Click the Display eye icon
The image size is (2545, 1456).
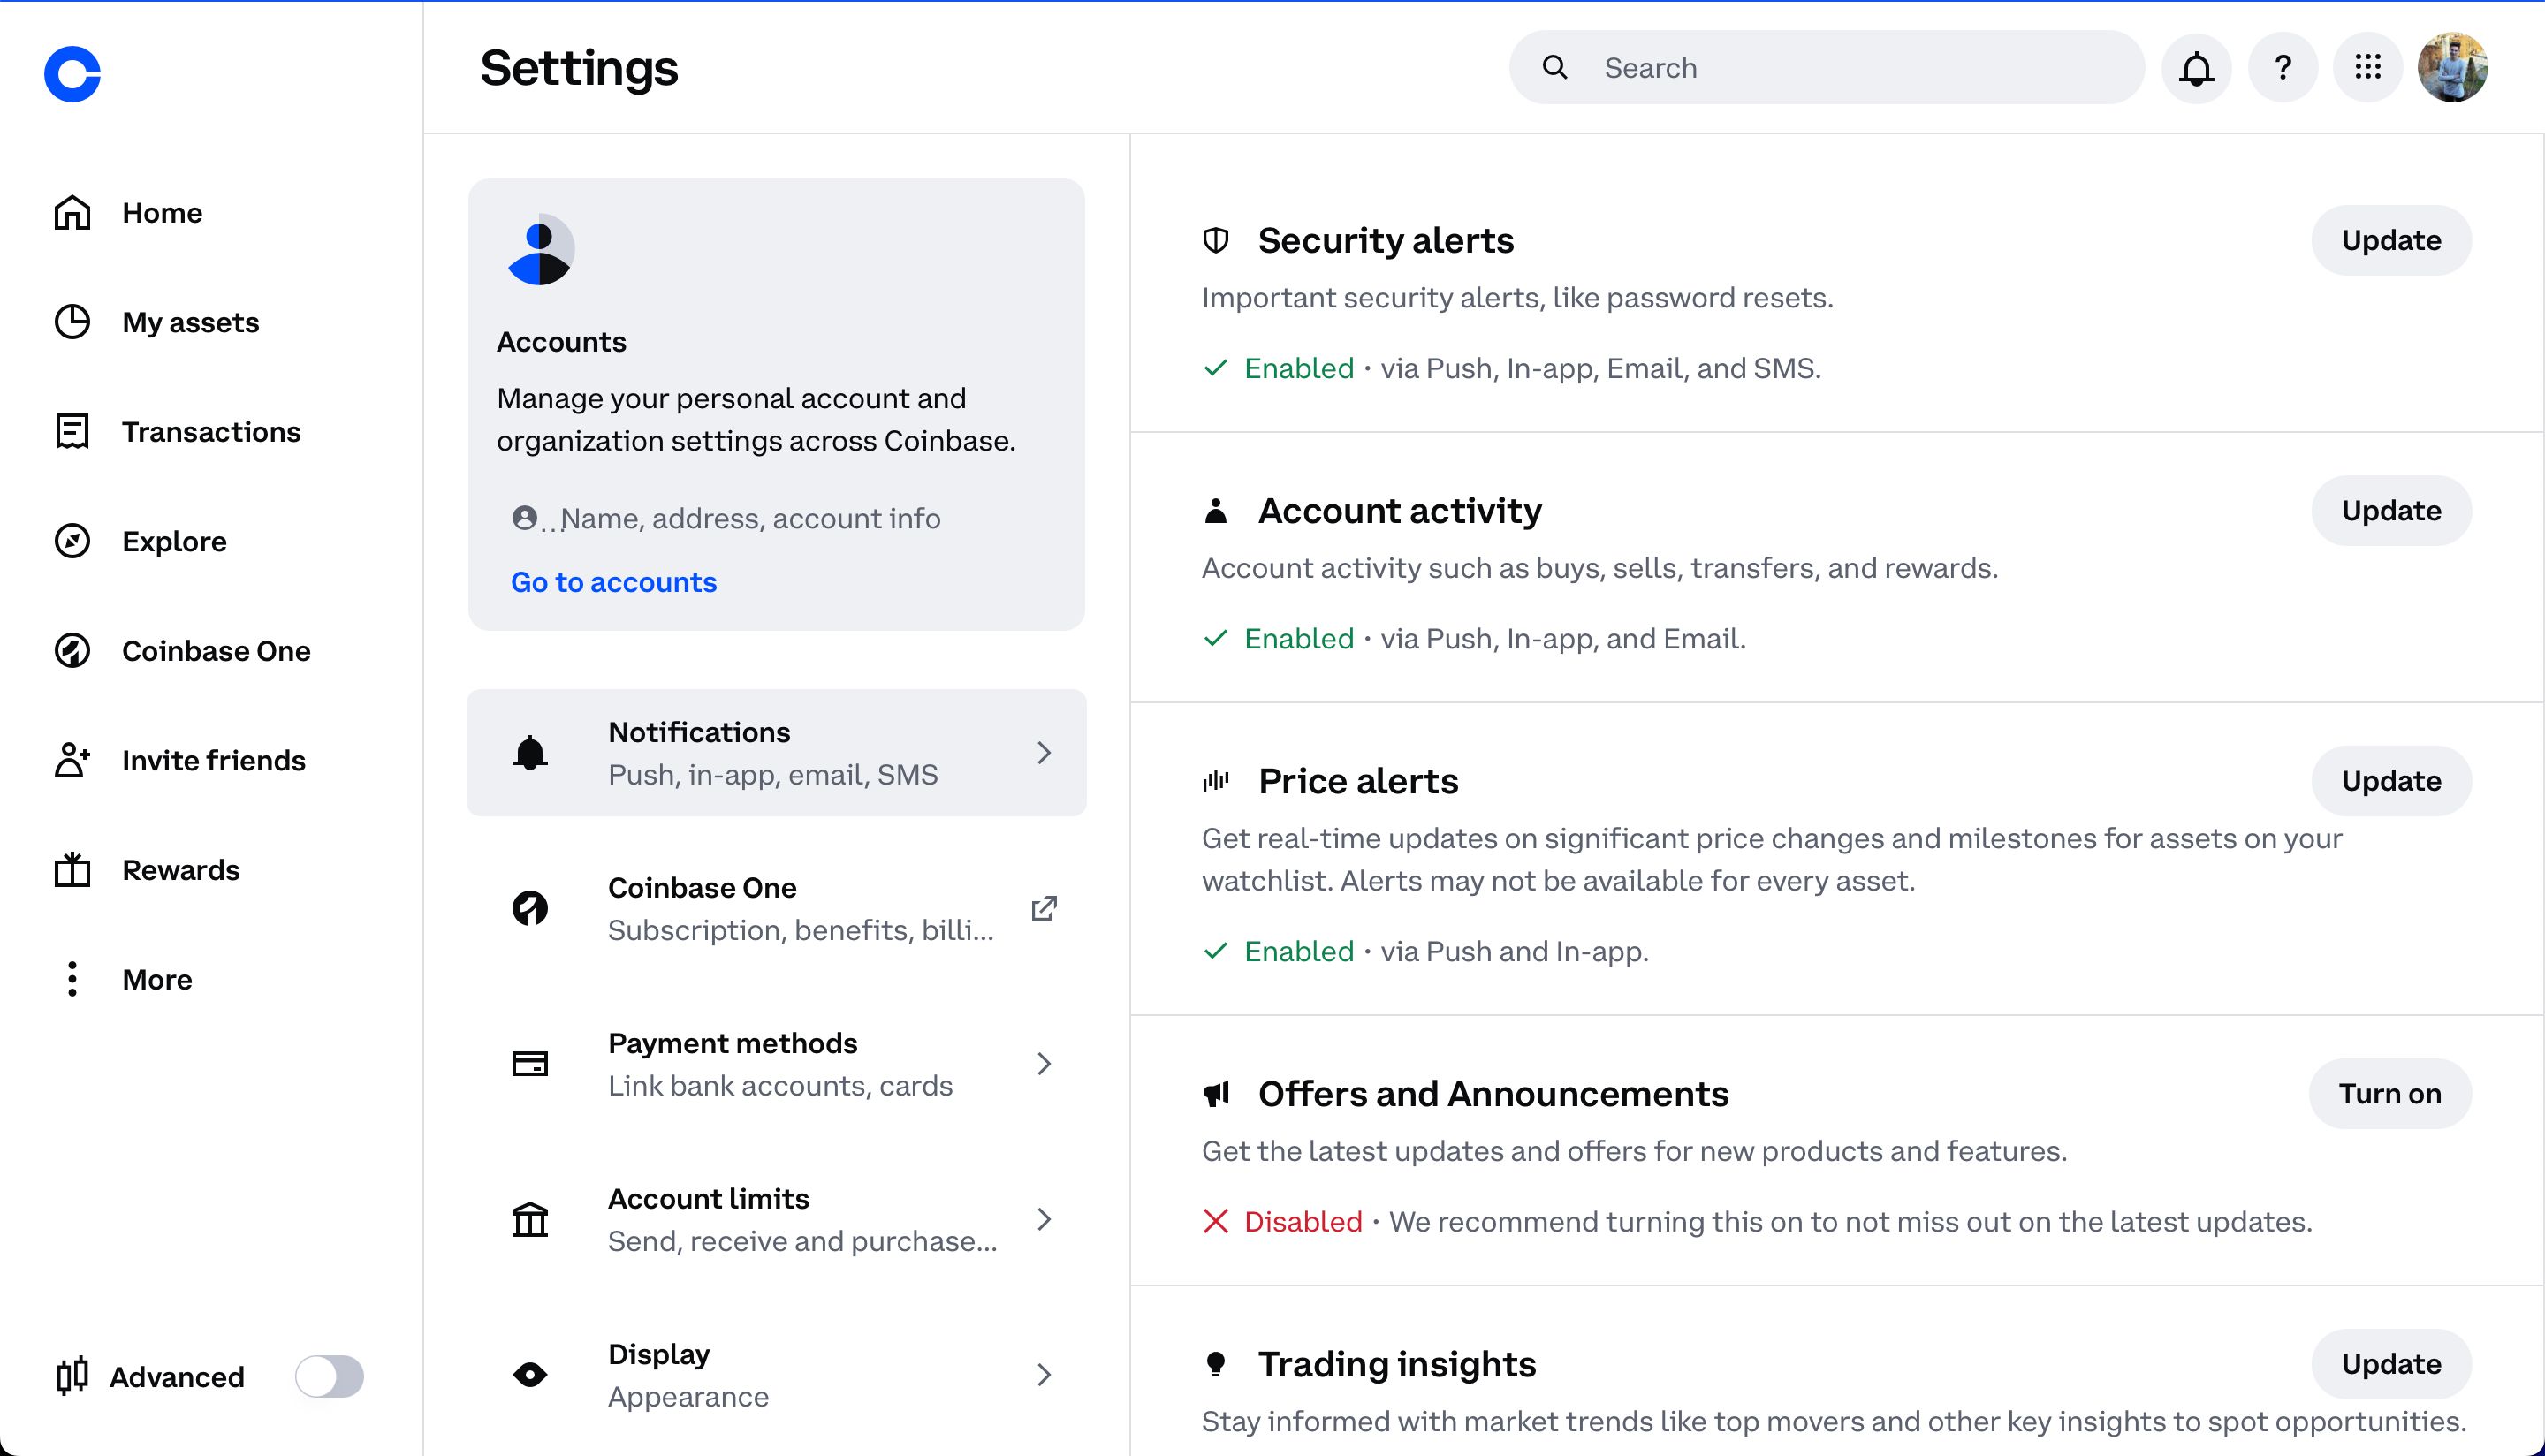pyautogui.click(x=530, y=1374)
